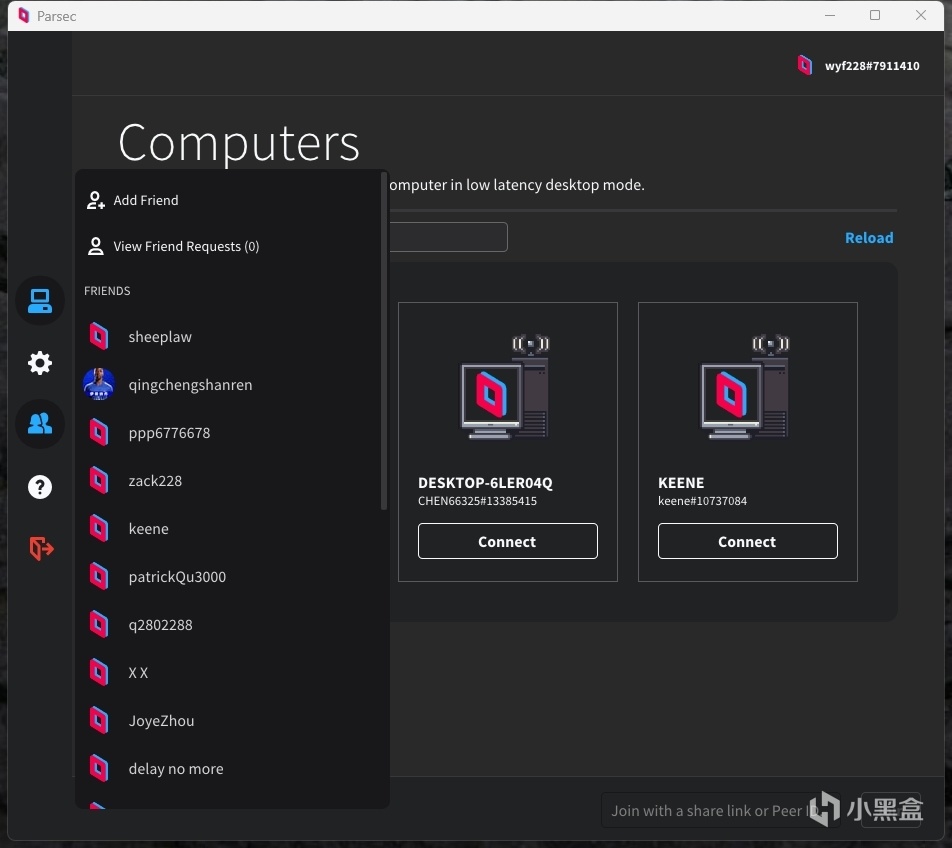Close the Parsec window
Viewport: 952px width, 848px height.
pos(920,15)
